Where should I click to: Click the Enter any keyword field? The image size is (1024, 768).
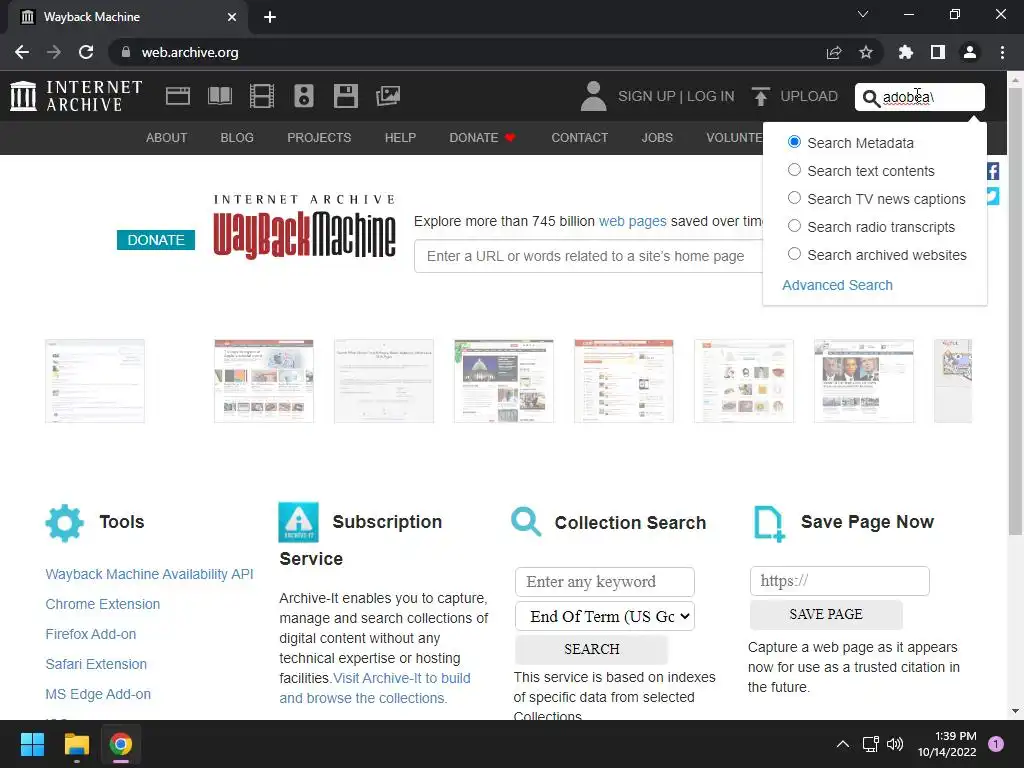click(x=605, y=582)
